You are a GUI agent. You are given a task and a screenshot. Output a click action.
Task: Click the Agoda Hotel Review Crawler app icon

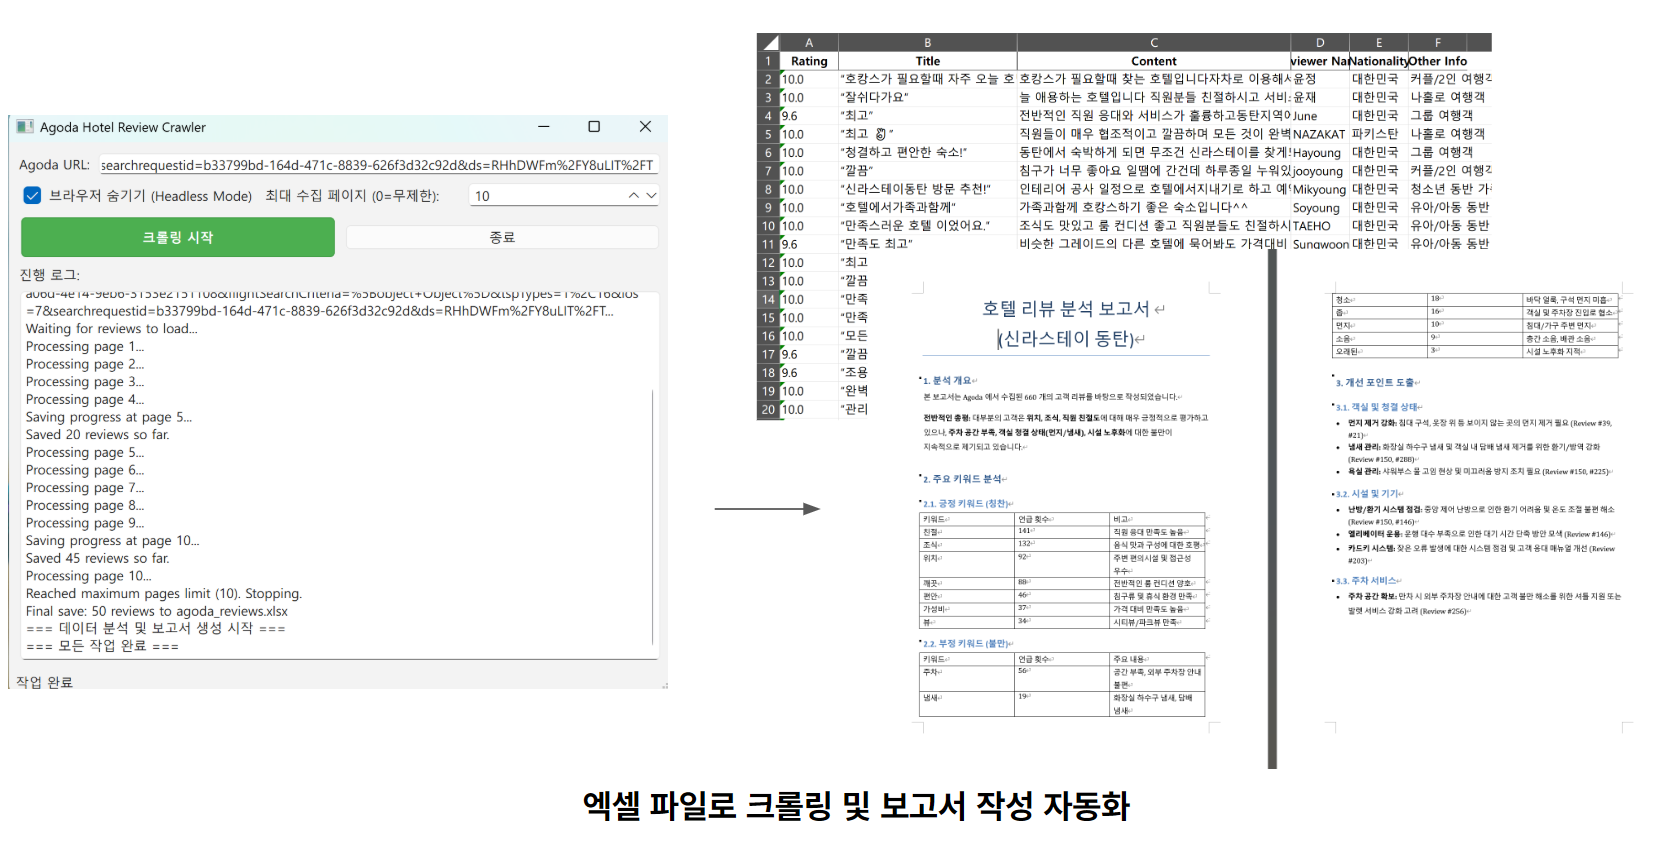point(25,127)
